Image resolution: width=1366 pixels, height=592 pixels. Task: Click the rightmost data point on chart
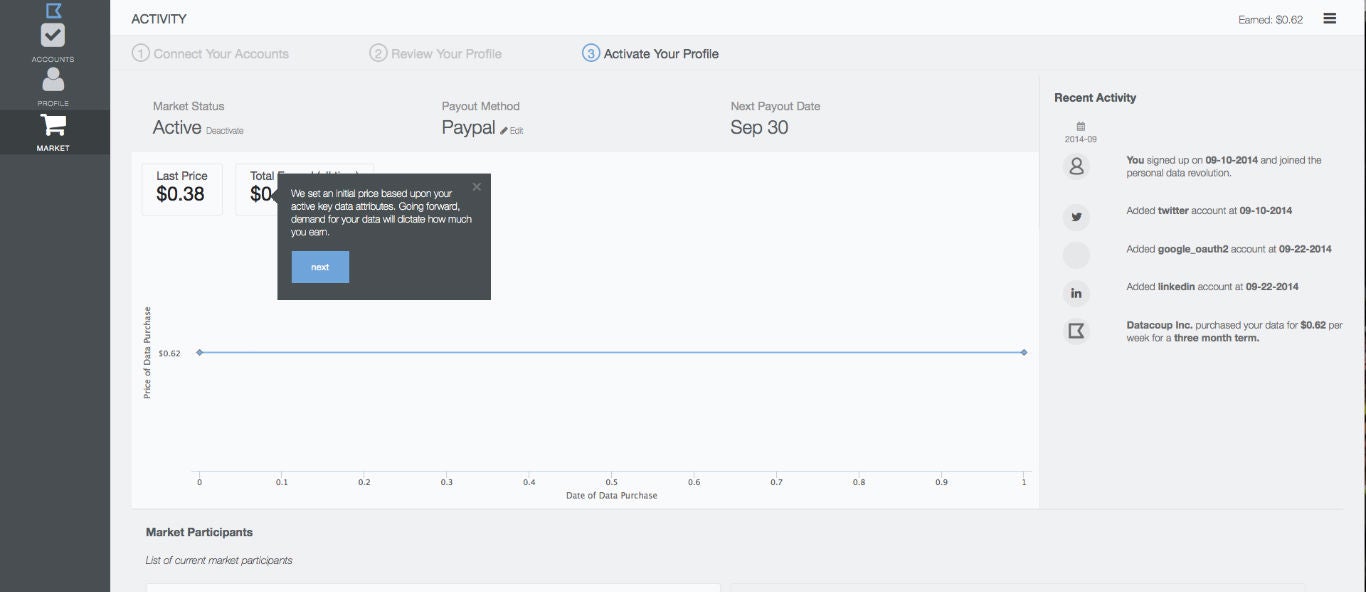tap(1024, 352)
